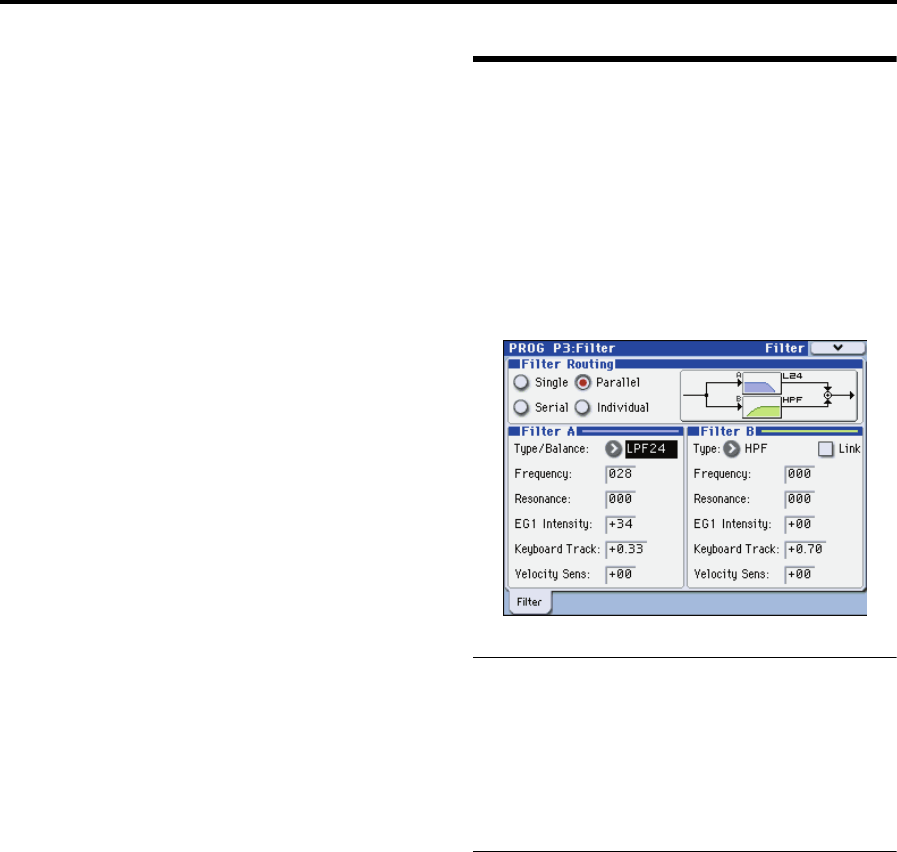Click the L24 low-pass curve icon in routing diagram
The width and height of the screenshot is (897, 852).
pyautogui.click(x=761, y=383)
